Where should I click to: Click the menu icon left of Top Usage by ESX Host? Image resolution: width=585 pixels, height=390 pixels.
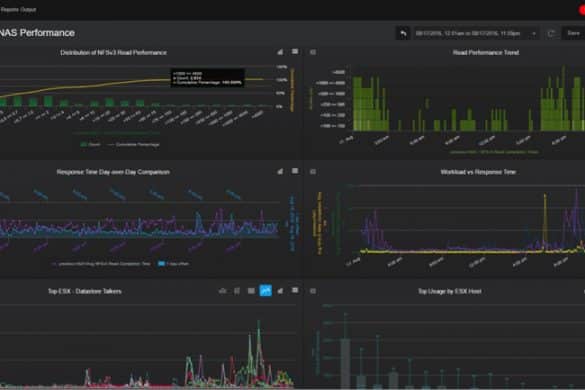[313, 291]
